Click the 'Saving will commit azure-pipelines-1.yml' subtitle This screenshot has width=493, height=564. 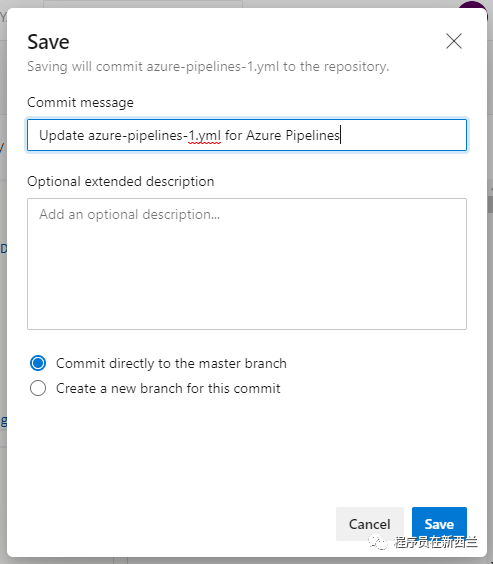tap(208, 67)
